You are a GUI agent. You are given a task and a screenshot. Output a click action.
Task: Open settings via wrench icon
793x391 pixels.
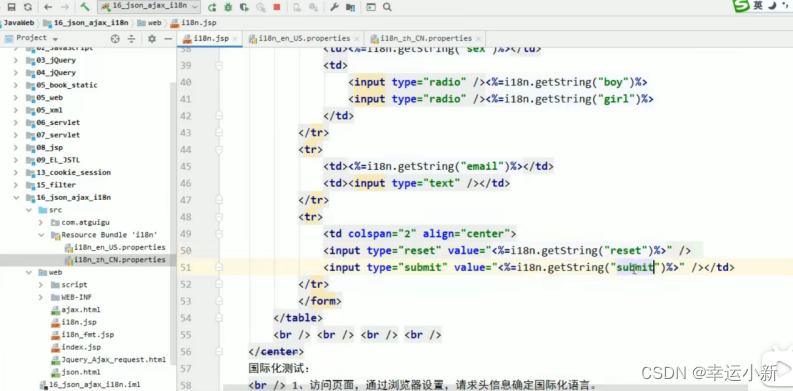(334, 7)
